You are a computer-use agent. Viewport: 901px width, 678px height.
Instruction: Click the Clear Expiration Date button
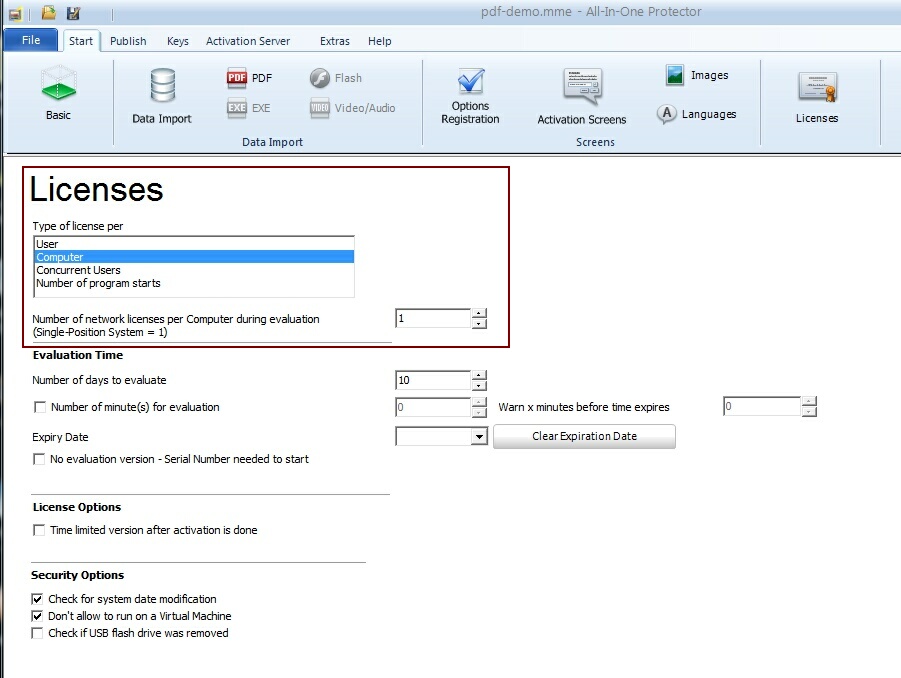pyautogui.click(x=584, y=436)
